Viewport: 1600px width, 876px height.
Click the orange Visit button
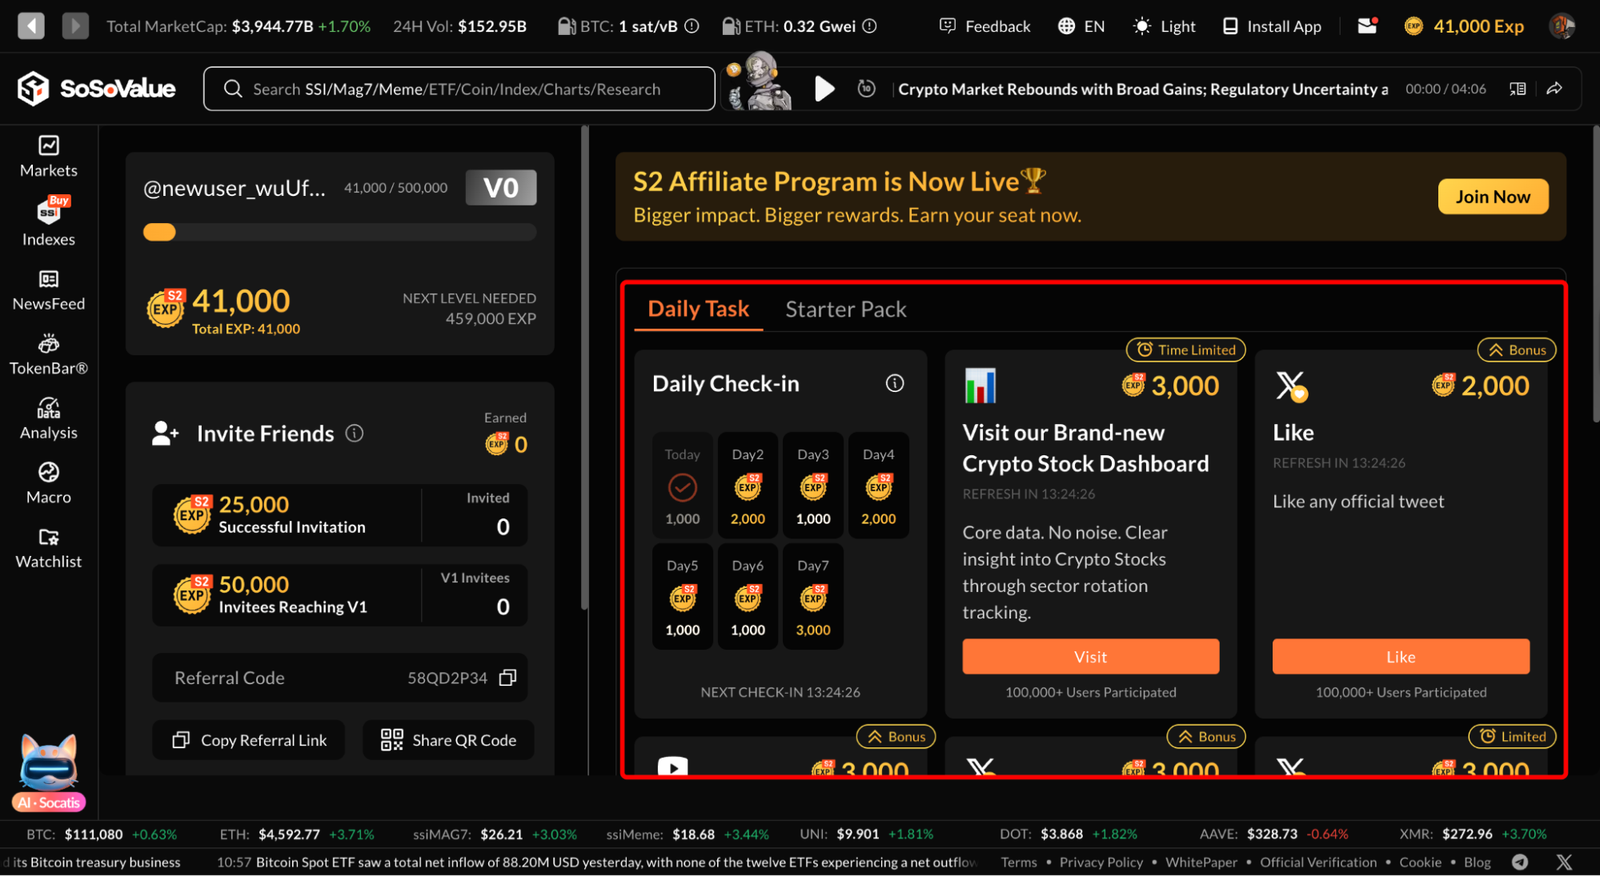tap(1091, 657)
